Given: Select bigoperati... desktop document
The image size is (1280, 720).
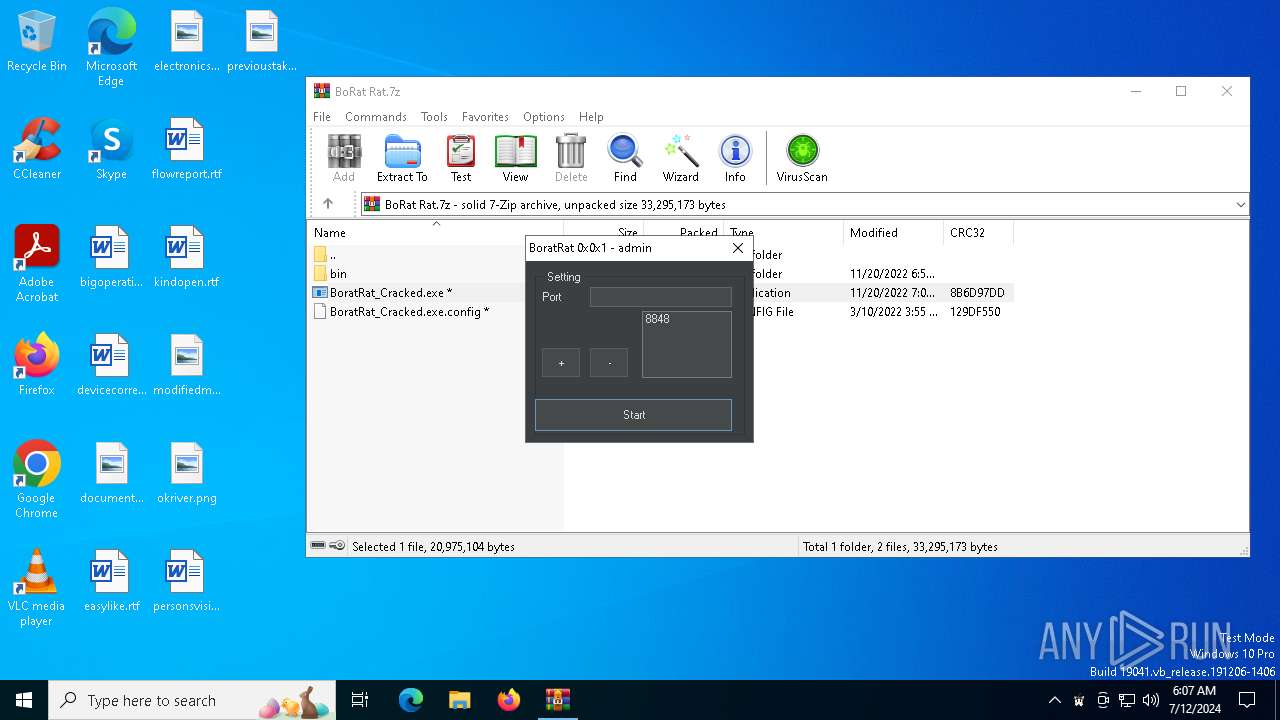Looking at the screenshot, I should coord(111,257).
